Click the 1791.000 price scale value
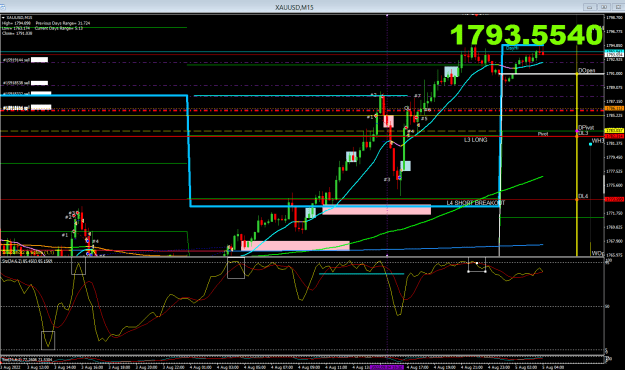The width and height of the screenshot is (625, 370). pos(614,73)
